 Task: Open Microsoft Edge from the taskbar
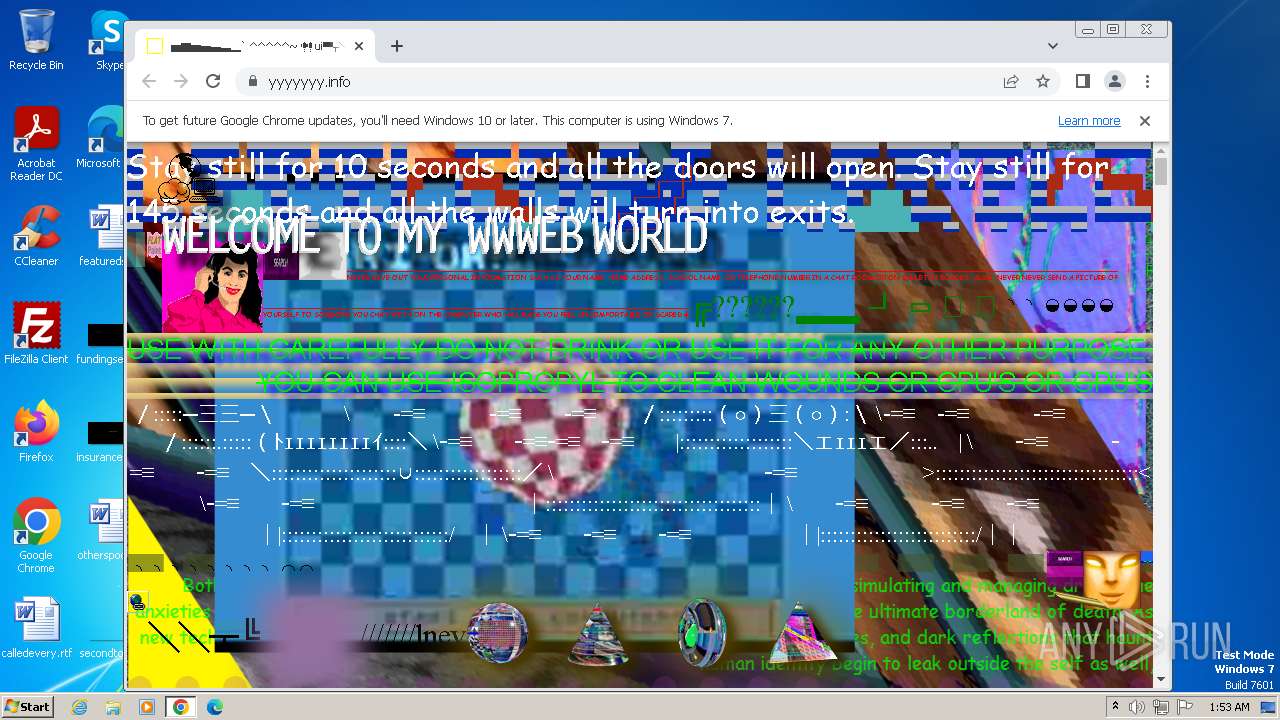pyautogui.click(x=215, y=707)
